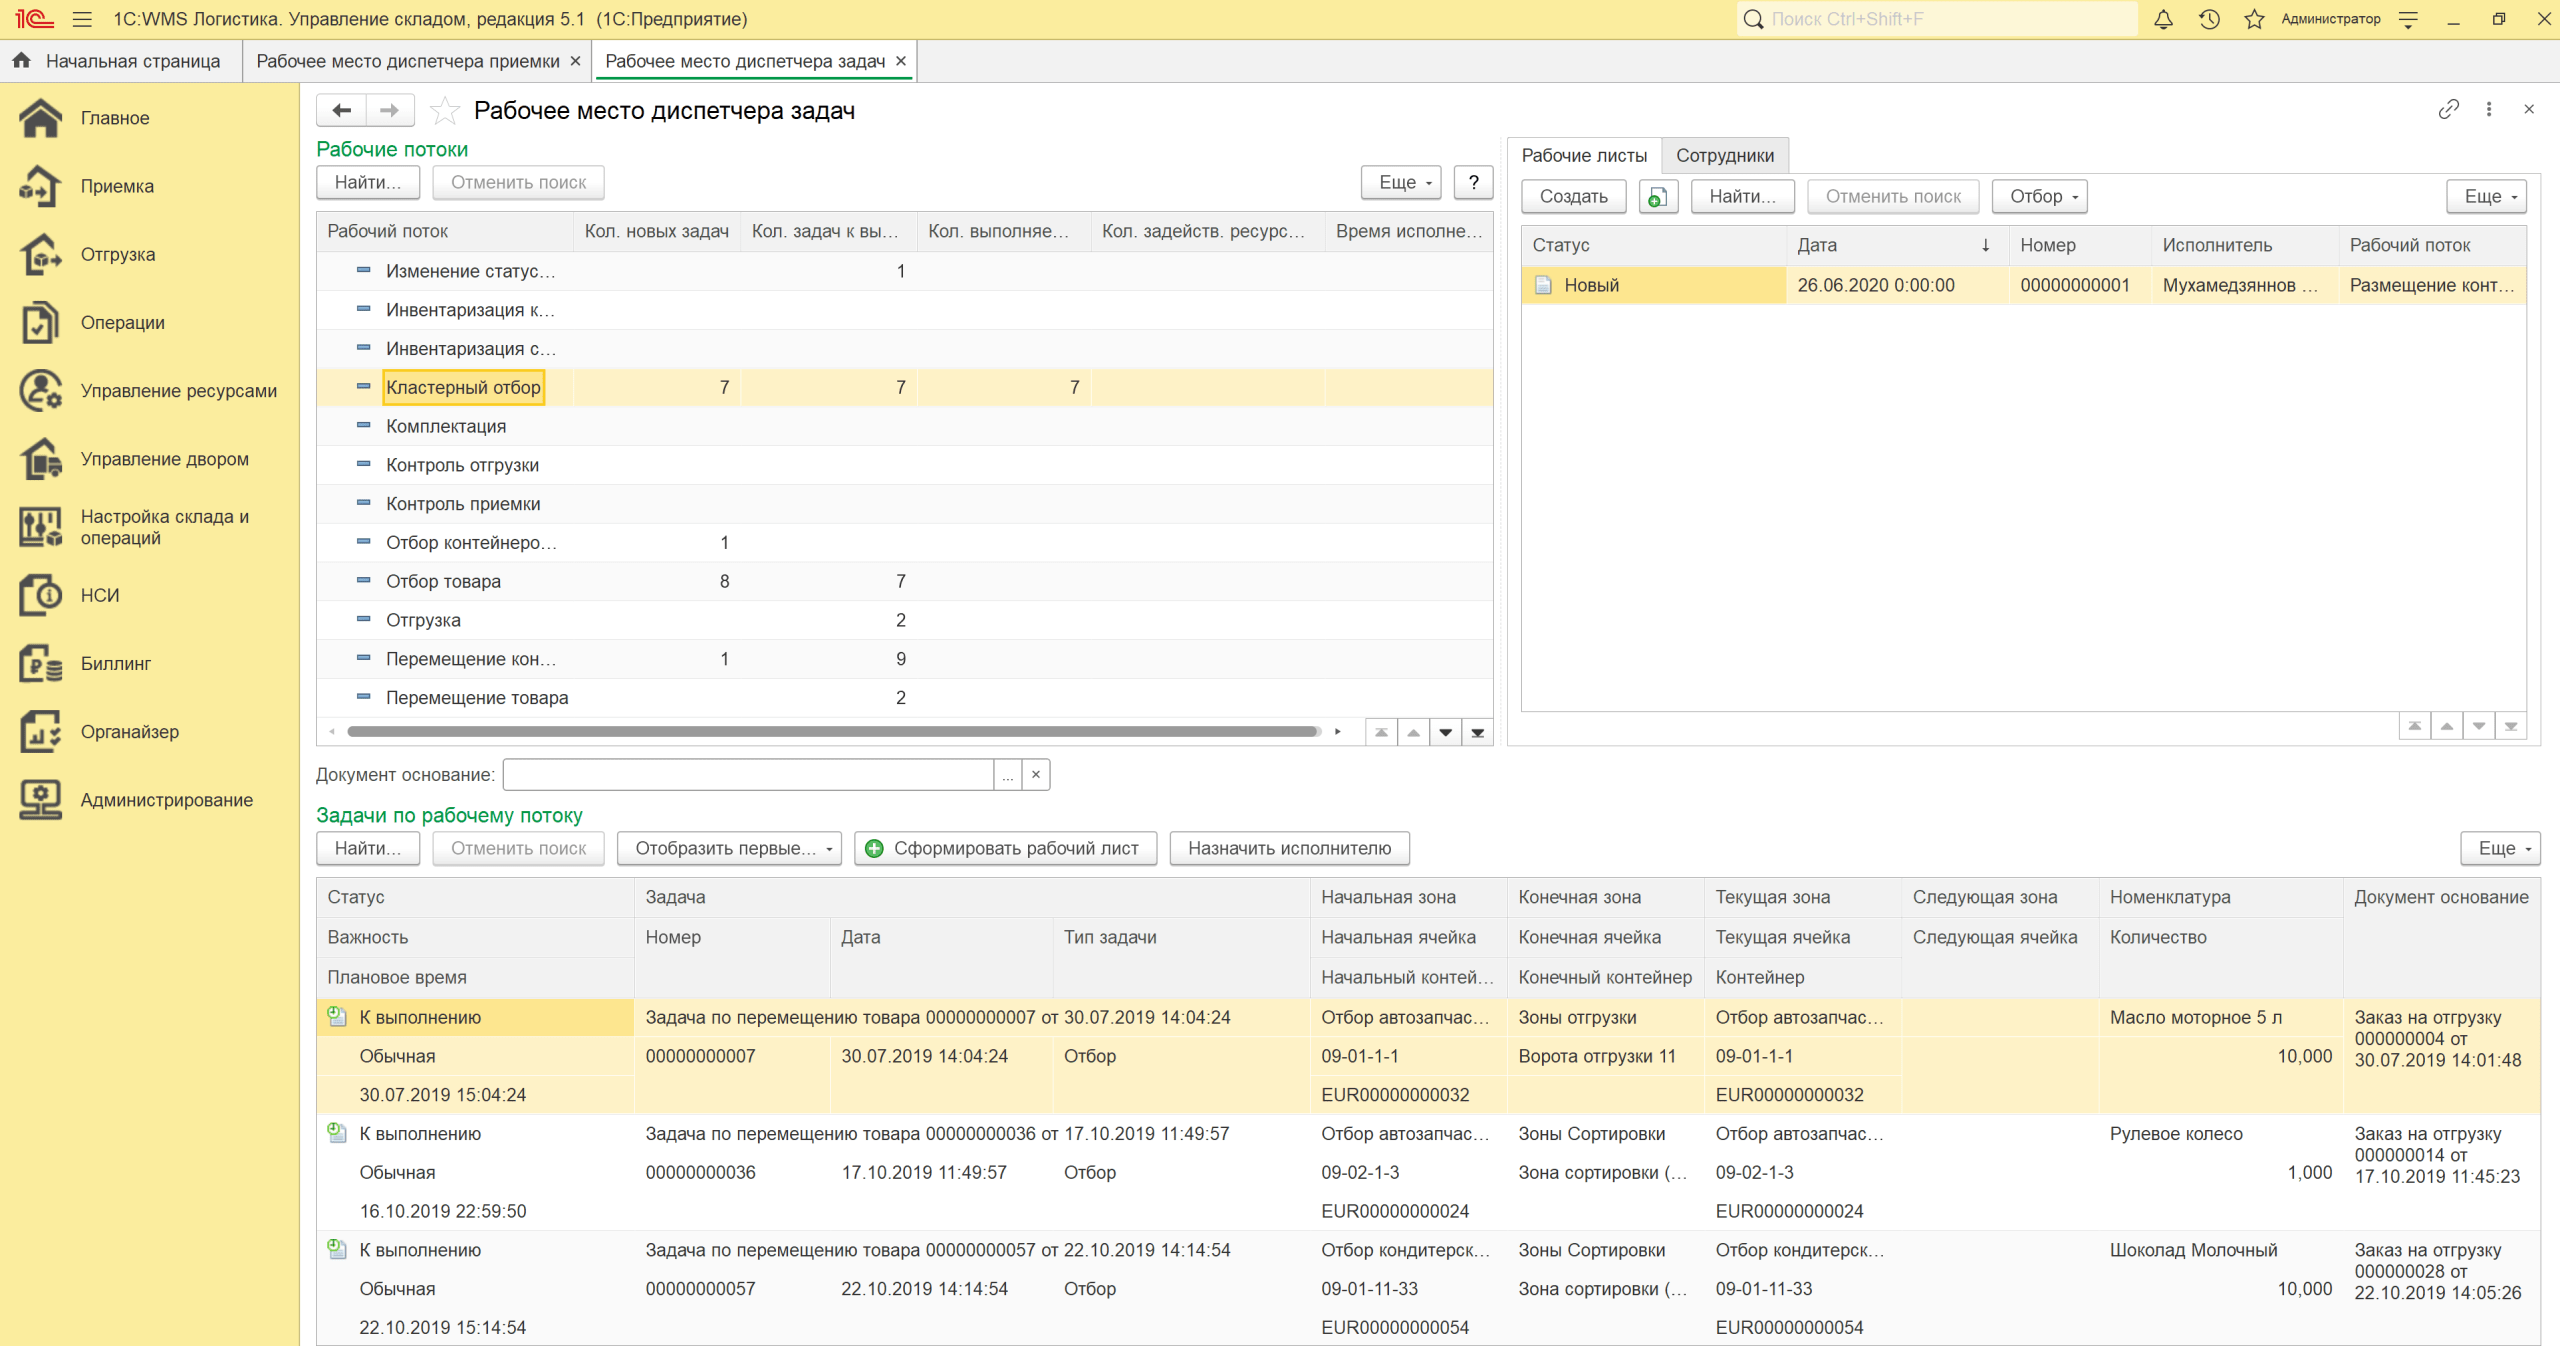Click Назначить исполнителю button

click(x=1288, y=848)
